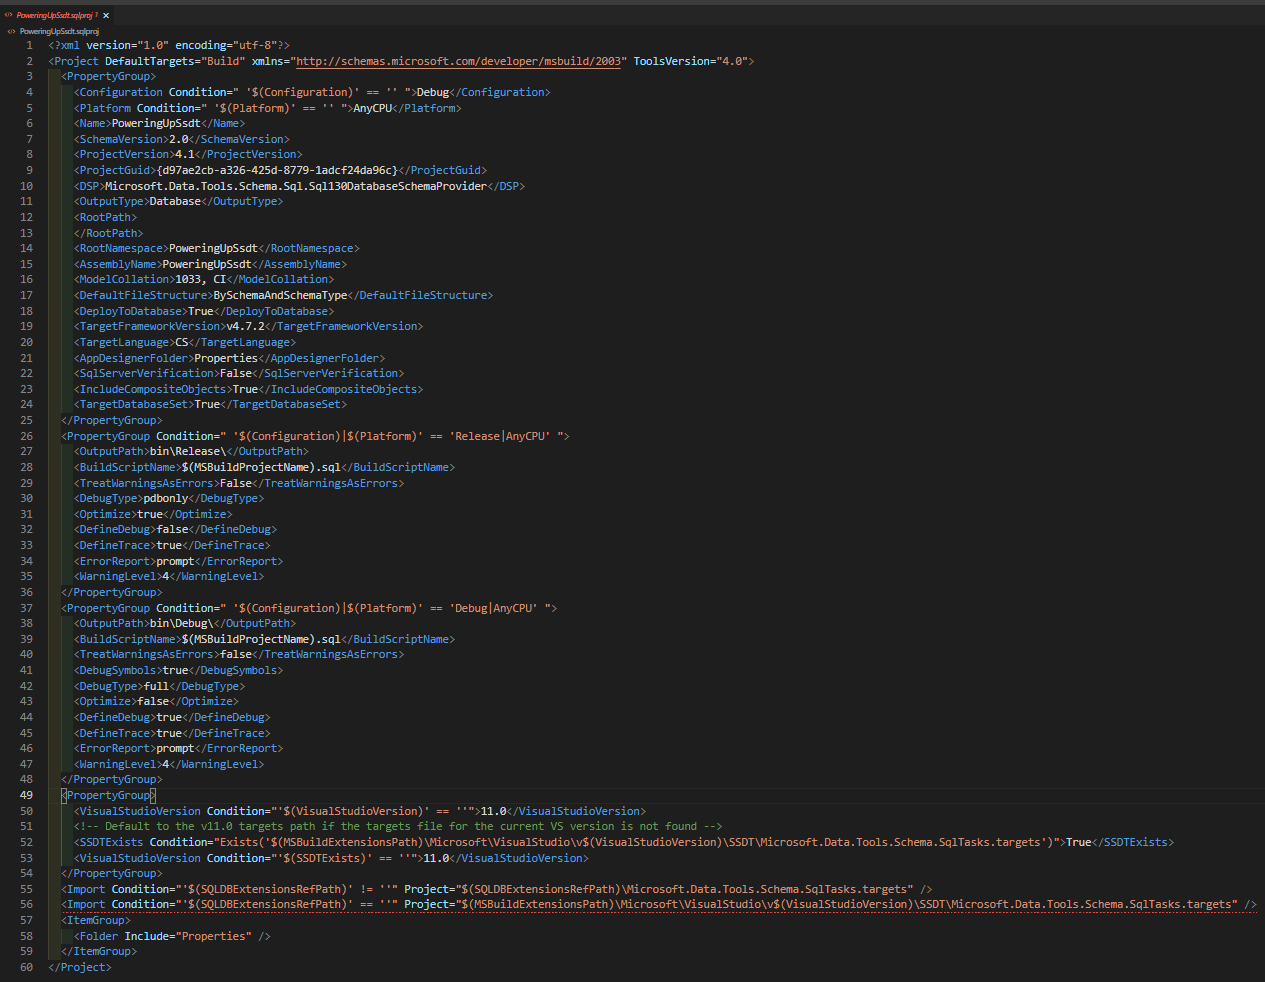Place cursor on the utf-8 encoding value
The width and height of the screenshot is (1265, 982).
pyautogui.click(x=256, y=45)
